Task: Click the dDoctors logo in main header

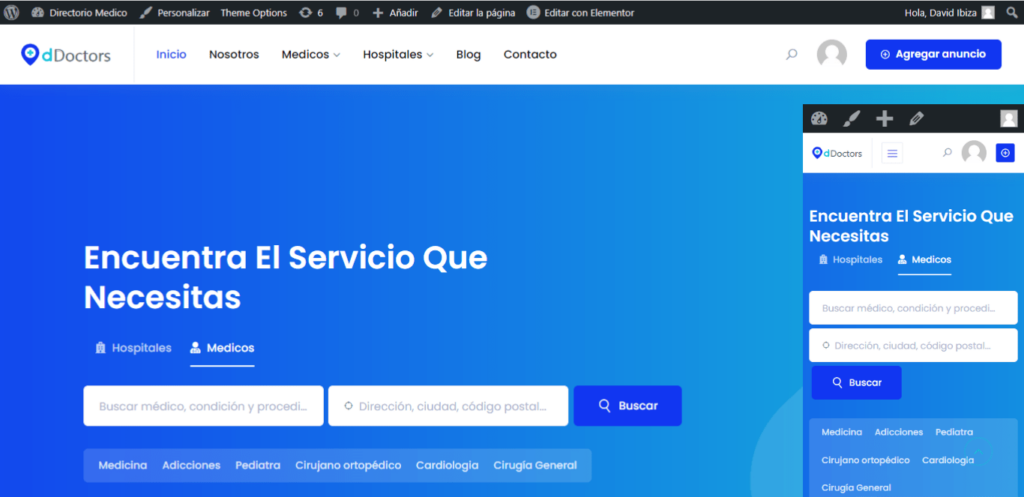Action: (x=66, y=55)
